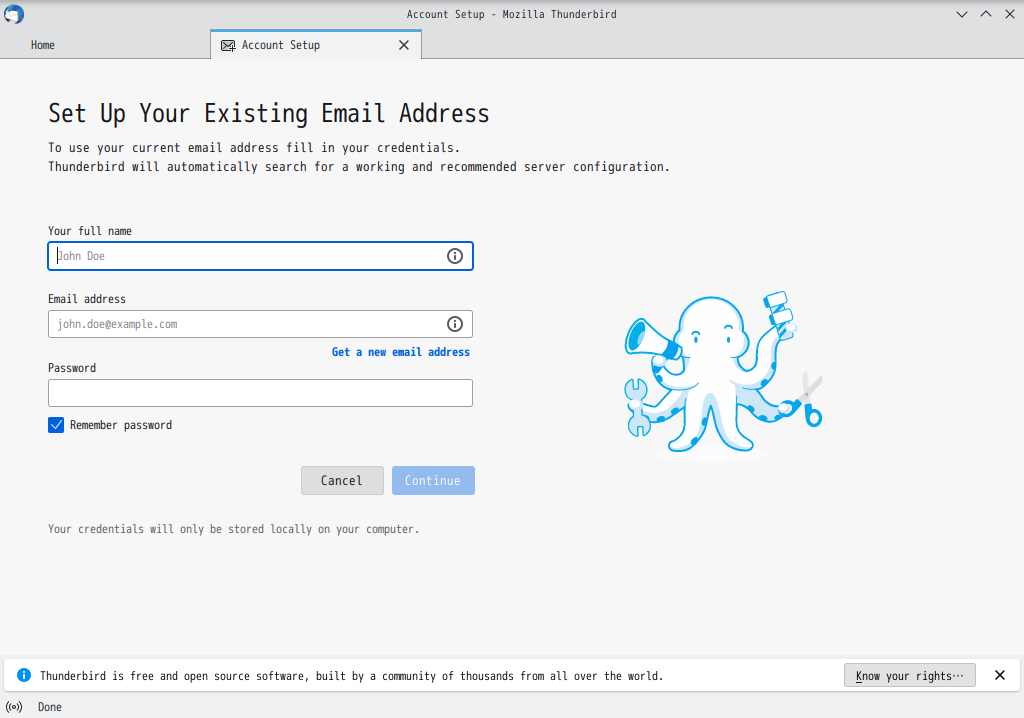Close the Thunderbird window

[x=1010, y=14]
